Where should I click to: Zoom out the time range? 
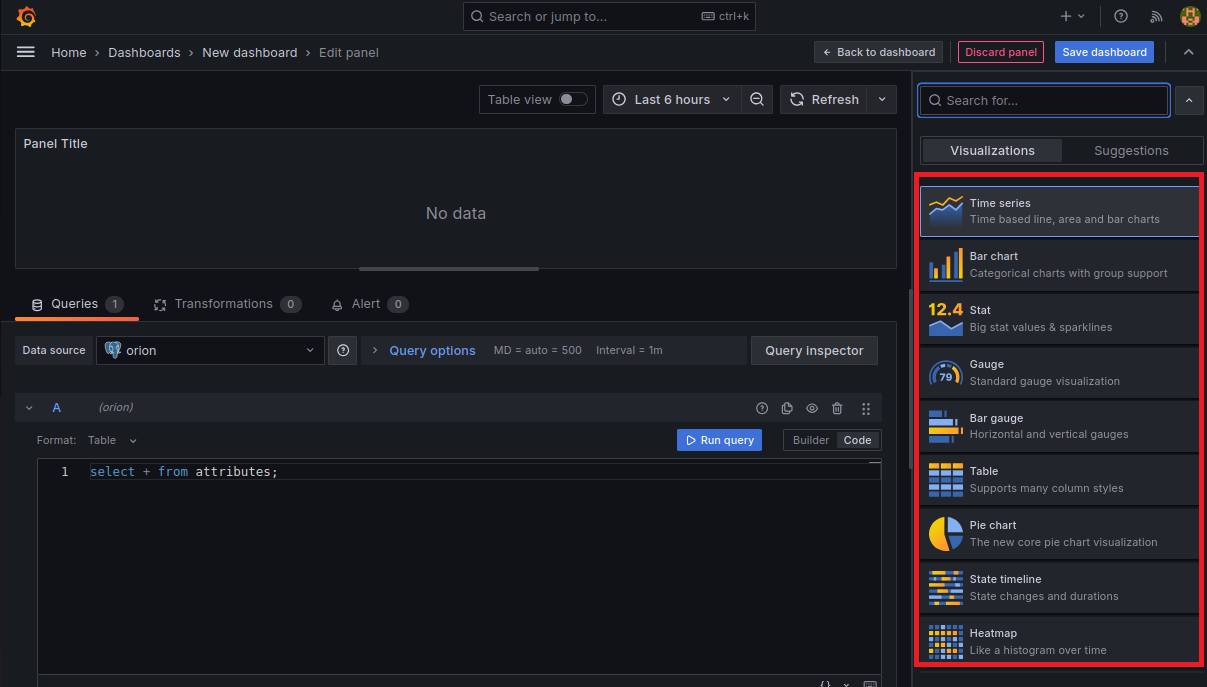click(x=757, y=100)
